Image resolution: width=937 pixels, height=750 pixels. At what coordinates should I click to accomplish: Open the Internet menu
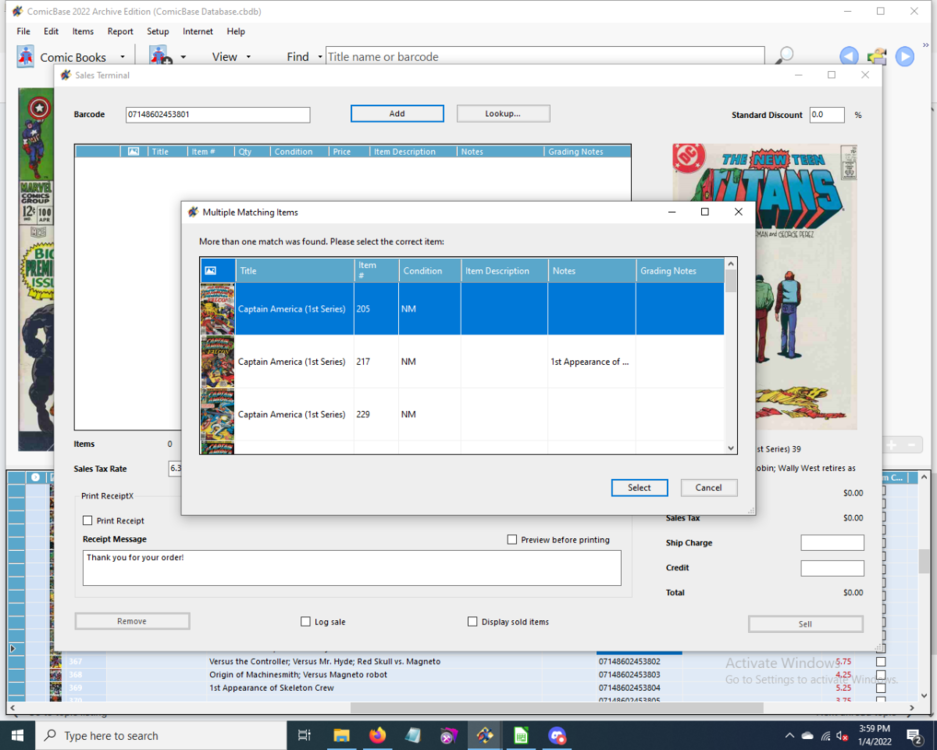click(x=197, y=31)
